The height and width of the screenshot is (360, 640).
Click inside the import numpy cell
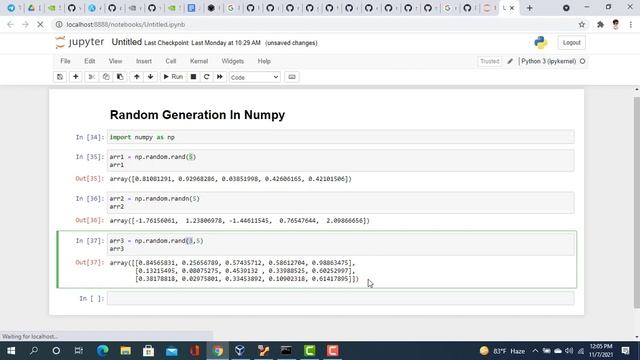pos(340,137)
